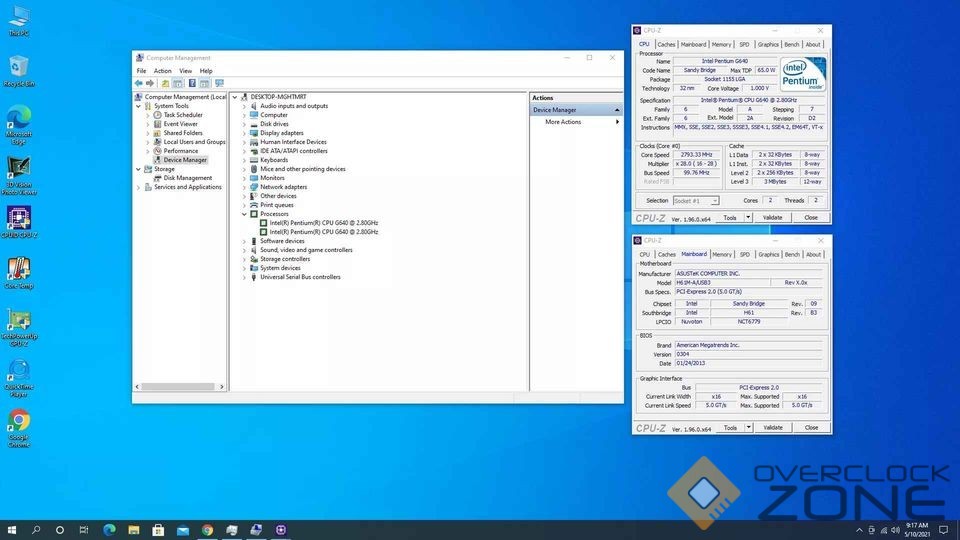The image size is (960, 540).
Task: Open Recycle Bin desktop icon
Action: pyautogui.click(x=19, y=71)
